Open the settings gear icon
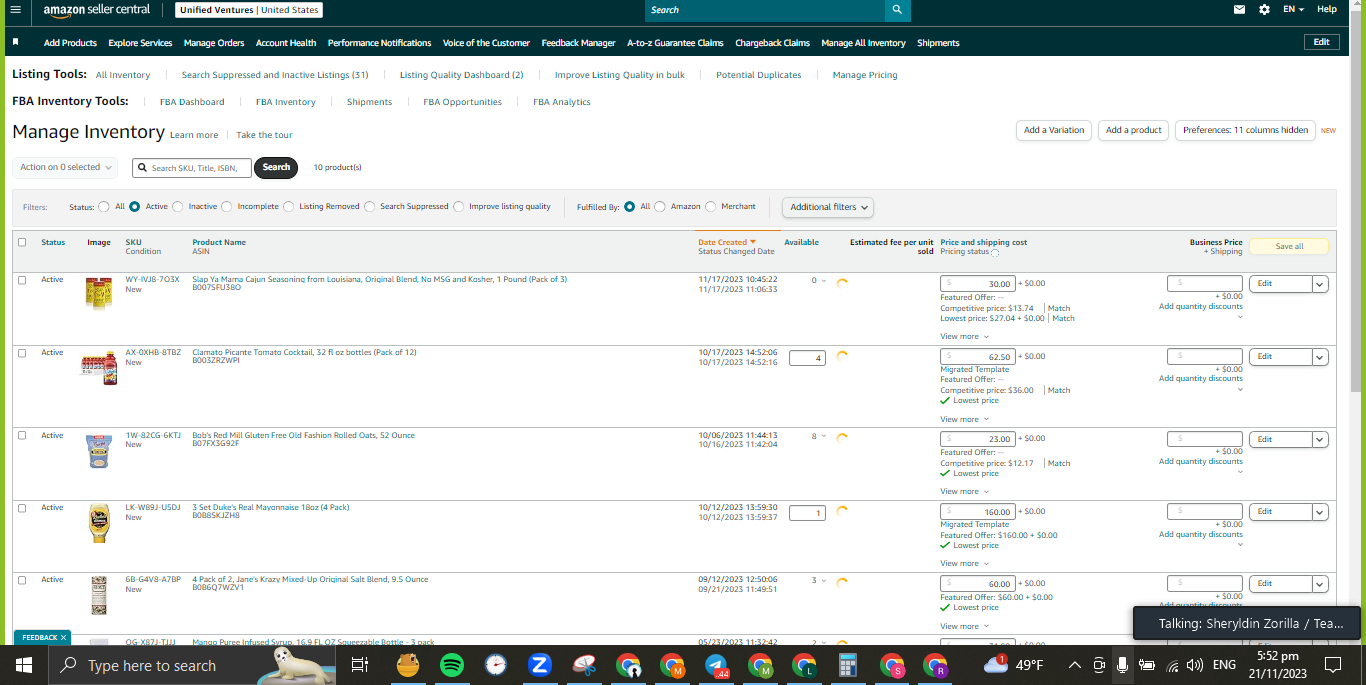The image size is (1366, 685). (x=1264, y=9)
